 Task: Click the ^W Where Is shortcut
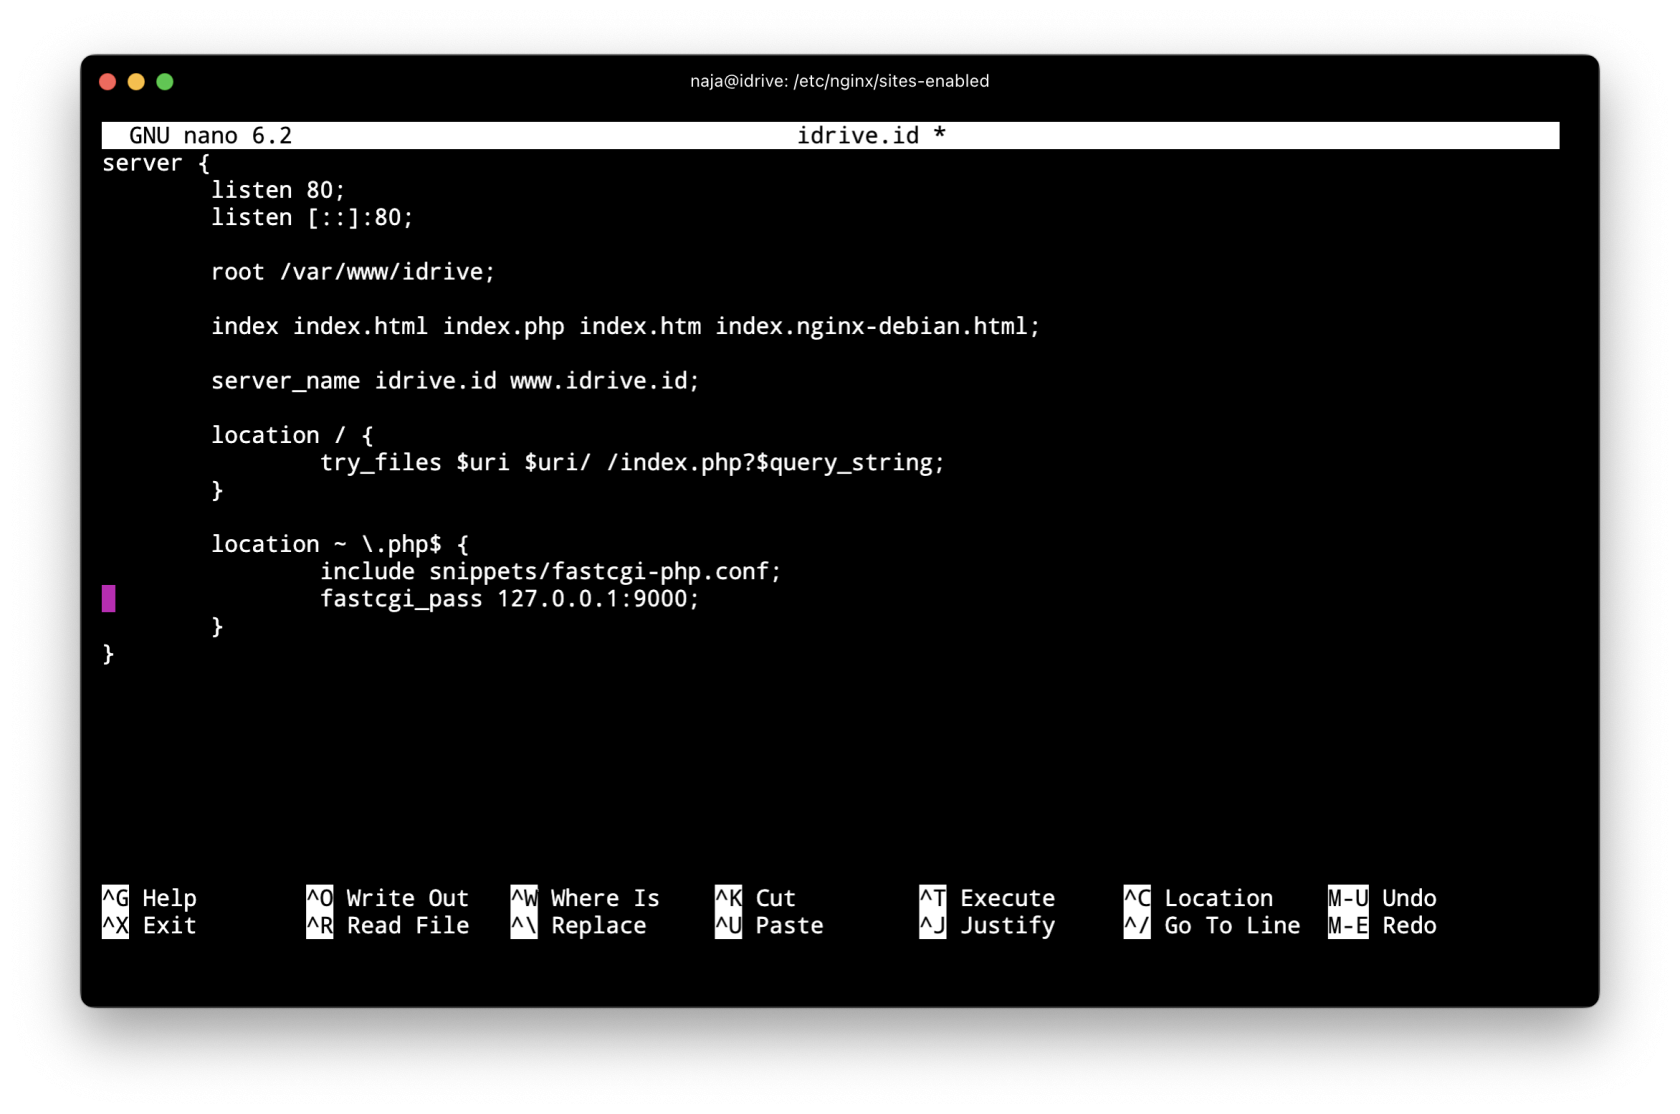pos(585,898)
